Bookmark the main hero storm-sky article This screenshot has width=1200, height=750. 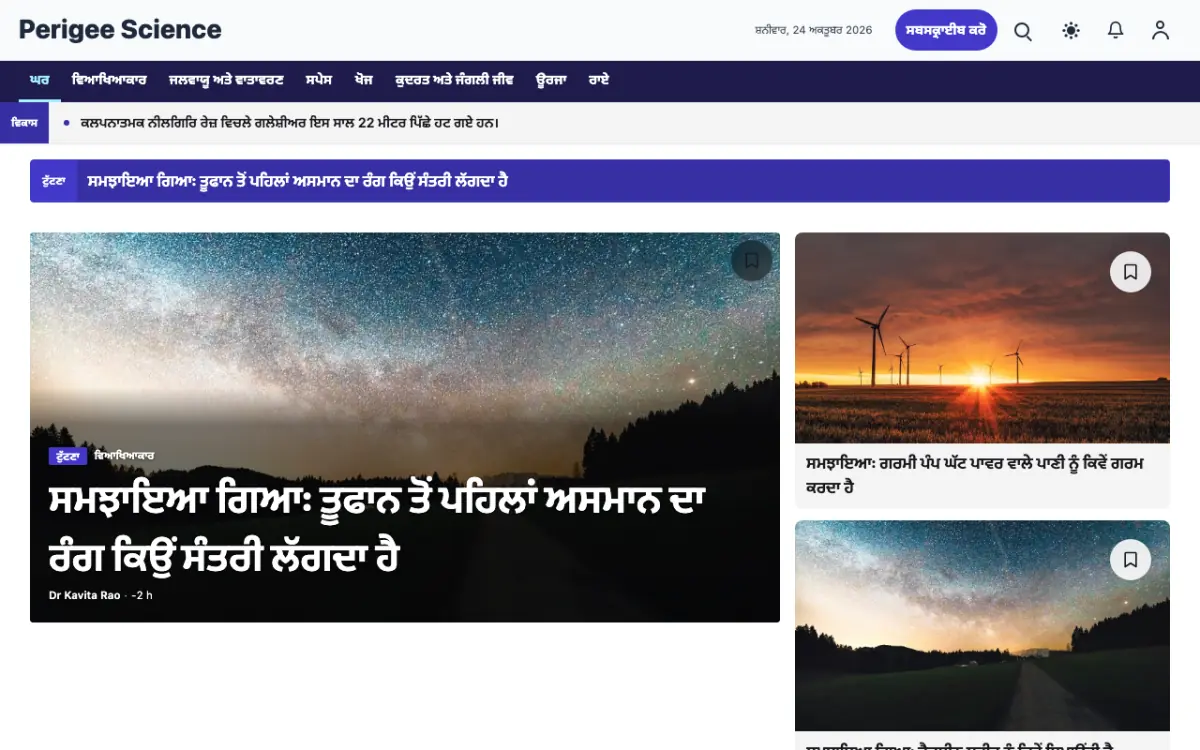point(751,261)
